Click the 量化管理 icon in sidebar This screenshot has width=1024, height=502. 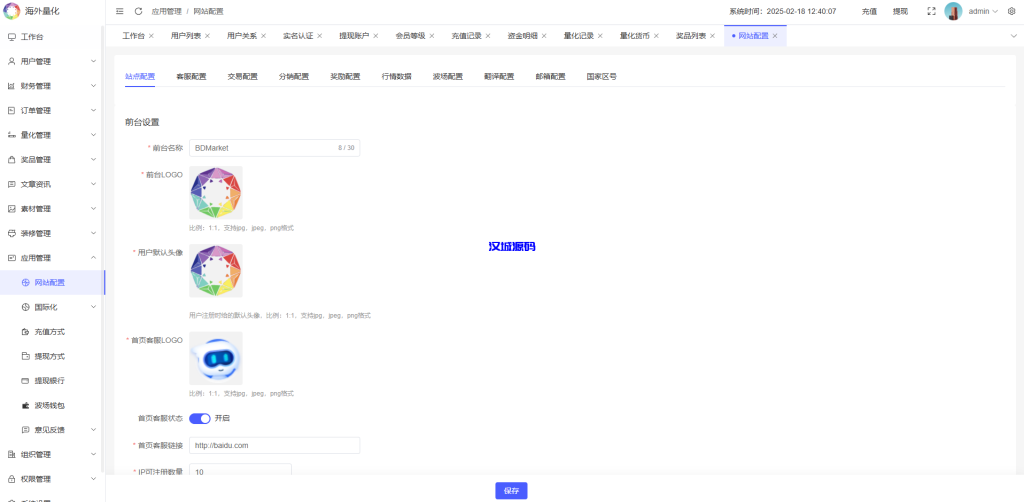[11, 135]
